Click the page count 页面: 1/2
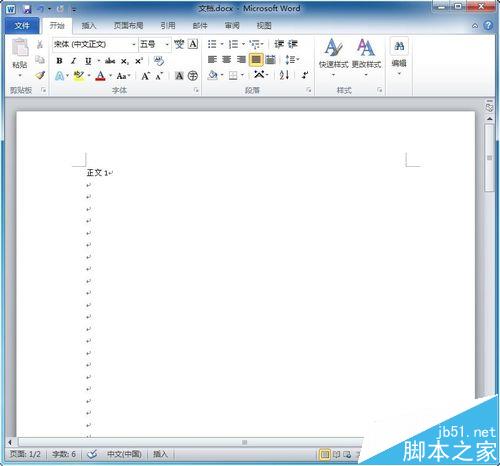 click(25, 454)
